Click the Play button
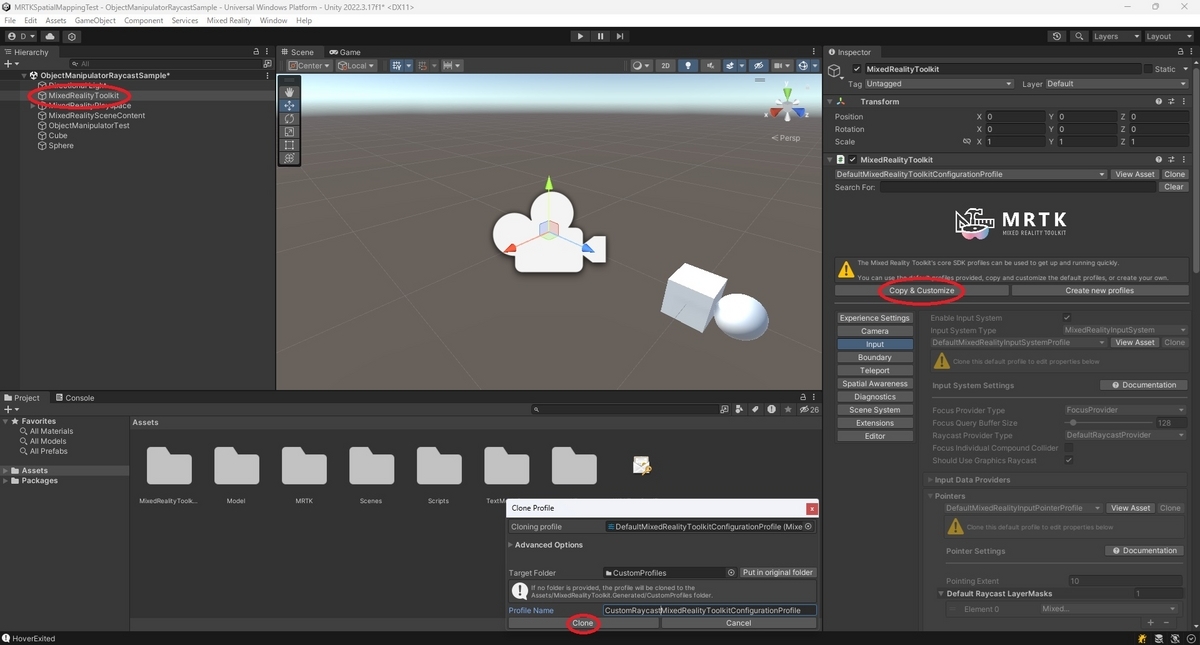This screenshot has height=645, width=1200. tap(580, 36)
